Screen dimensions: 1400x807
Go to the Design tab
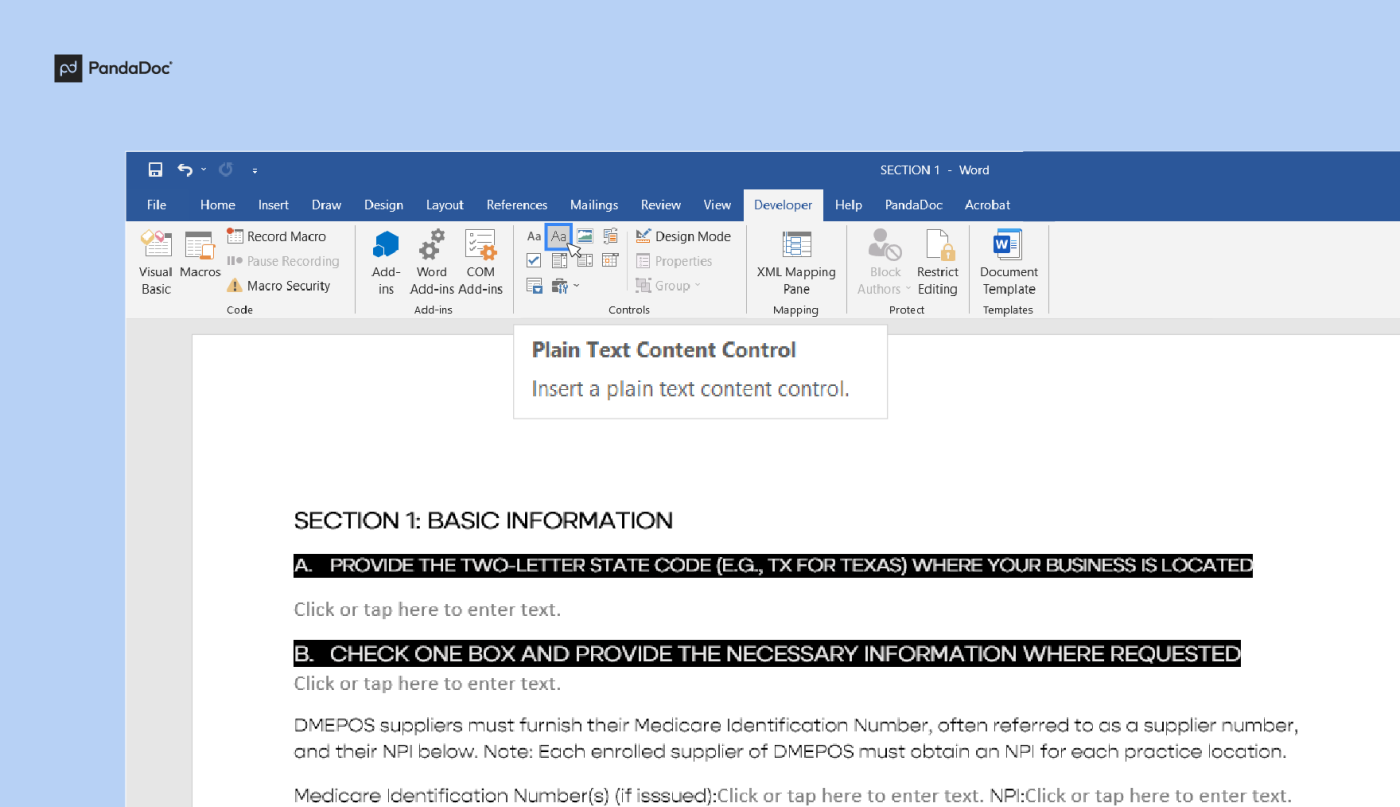tap(383, 205)
